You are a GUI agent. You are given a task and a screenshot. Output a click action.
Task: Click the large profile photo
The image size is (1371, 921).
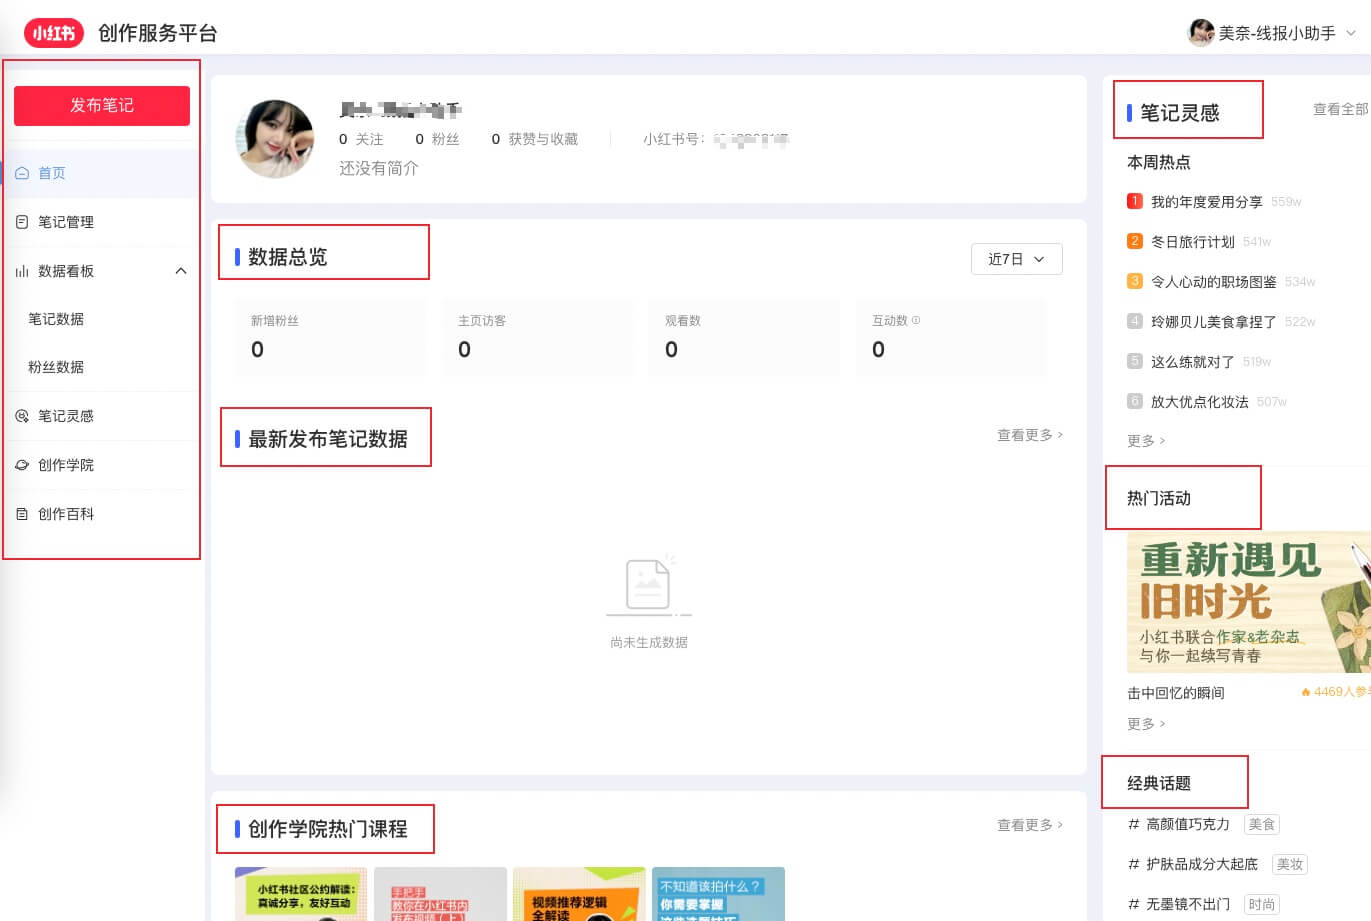pyautogui.click(x=275, y=139)
